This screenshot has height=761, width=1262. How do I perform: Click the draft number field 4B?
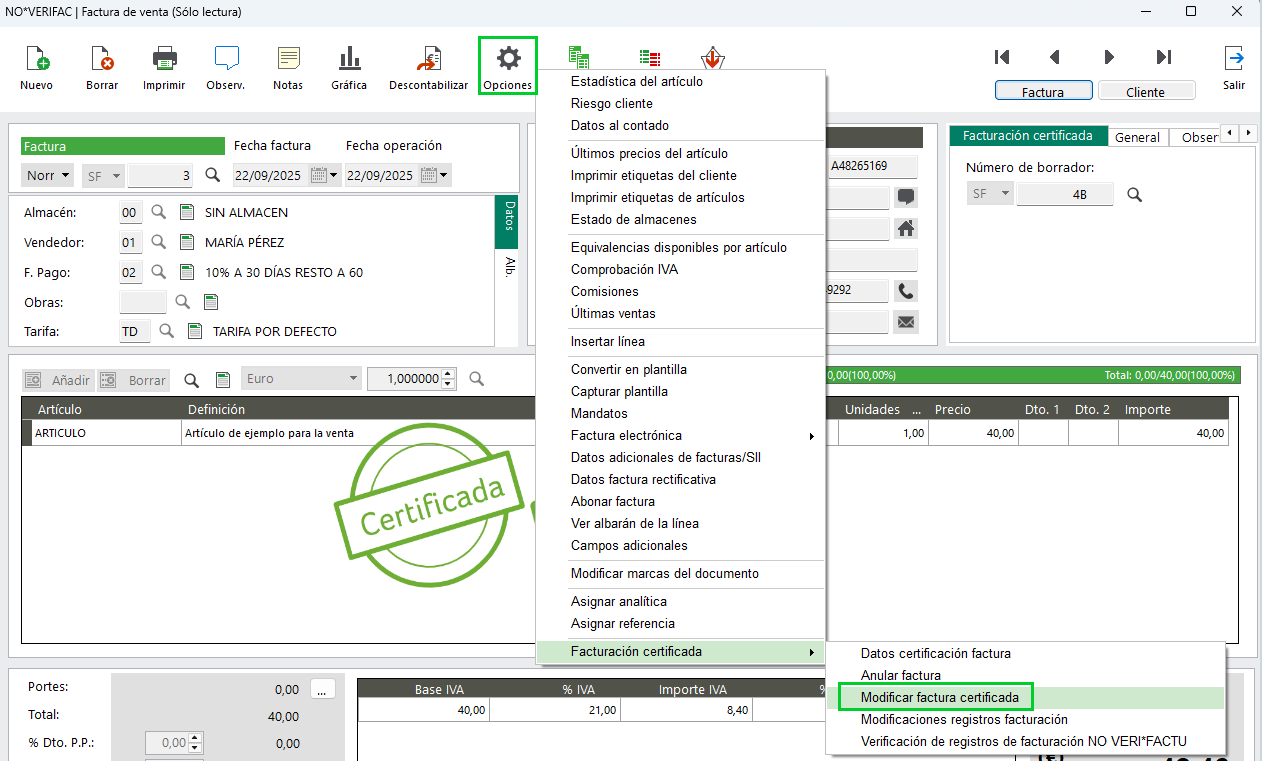(x=1065, y=194)
